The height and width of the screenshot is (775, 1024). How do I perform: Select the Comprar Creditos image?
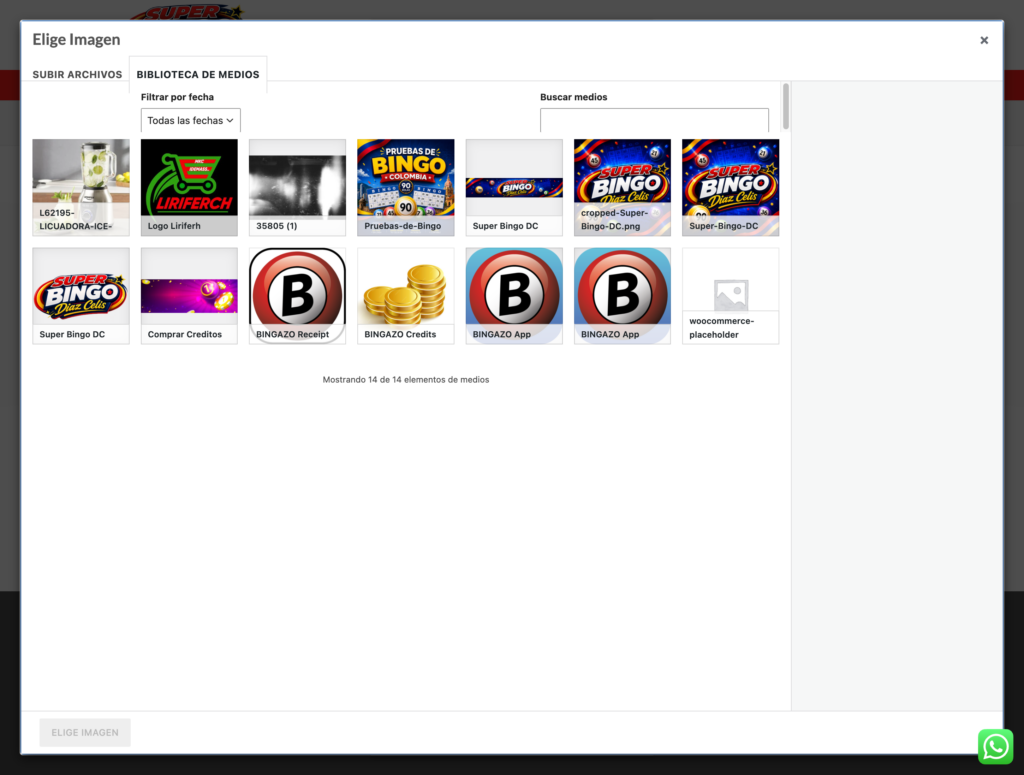point(189,296)
